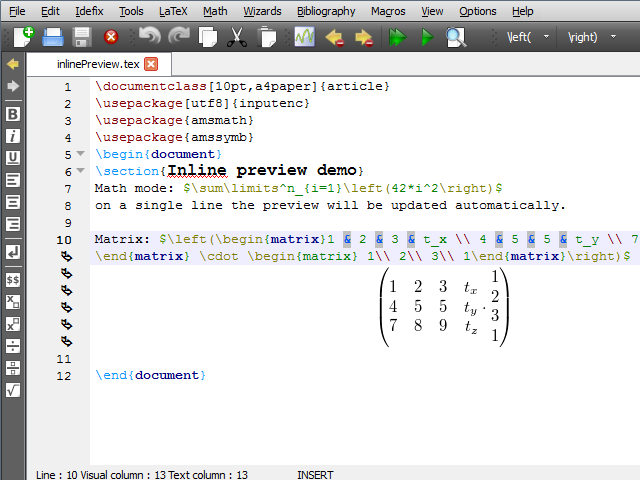
Task: Toggle italic formatting in sidebar
Action: (x=13, y=135)
